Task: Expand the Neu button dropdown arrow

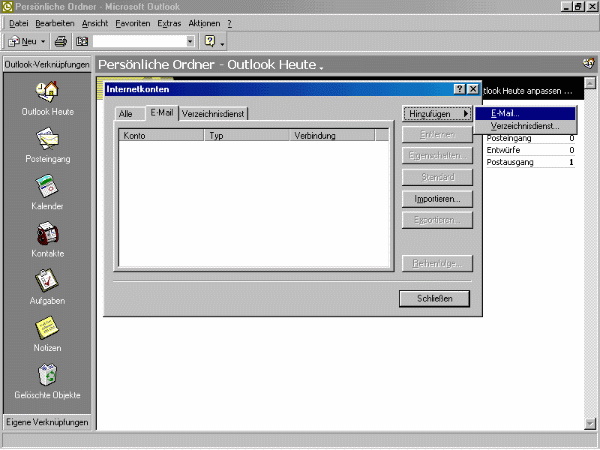Action: click(43, 41)
